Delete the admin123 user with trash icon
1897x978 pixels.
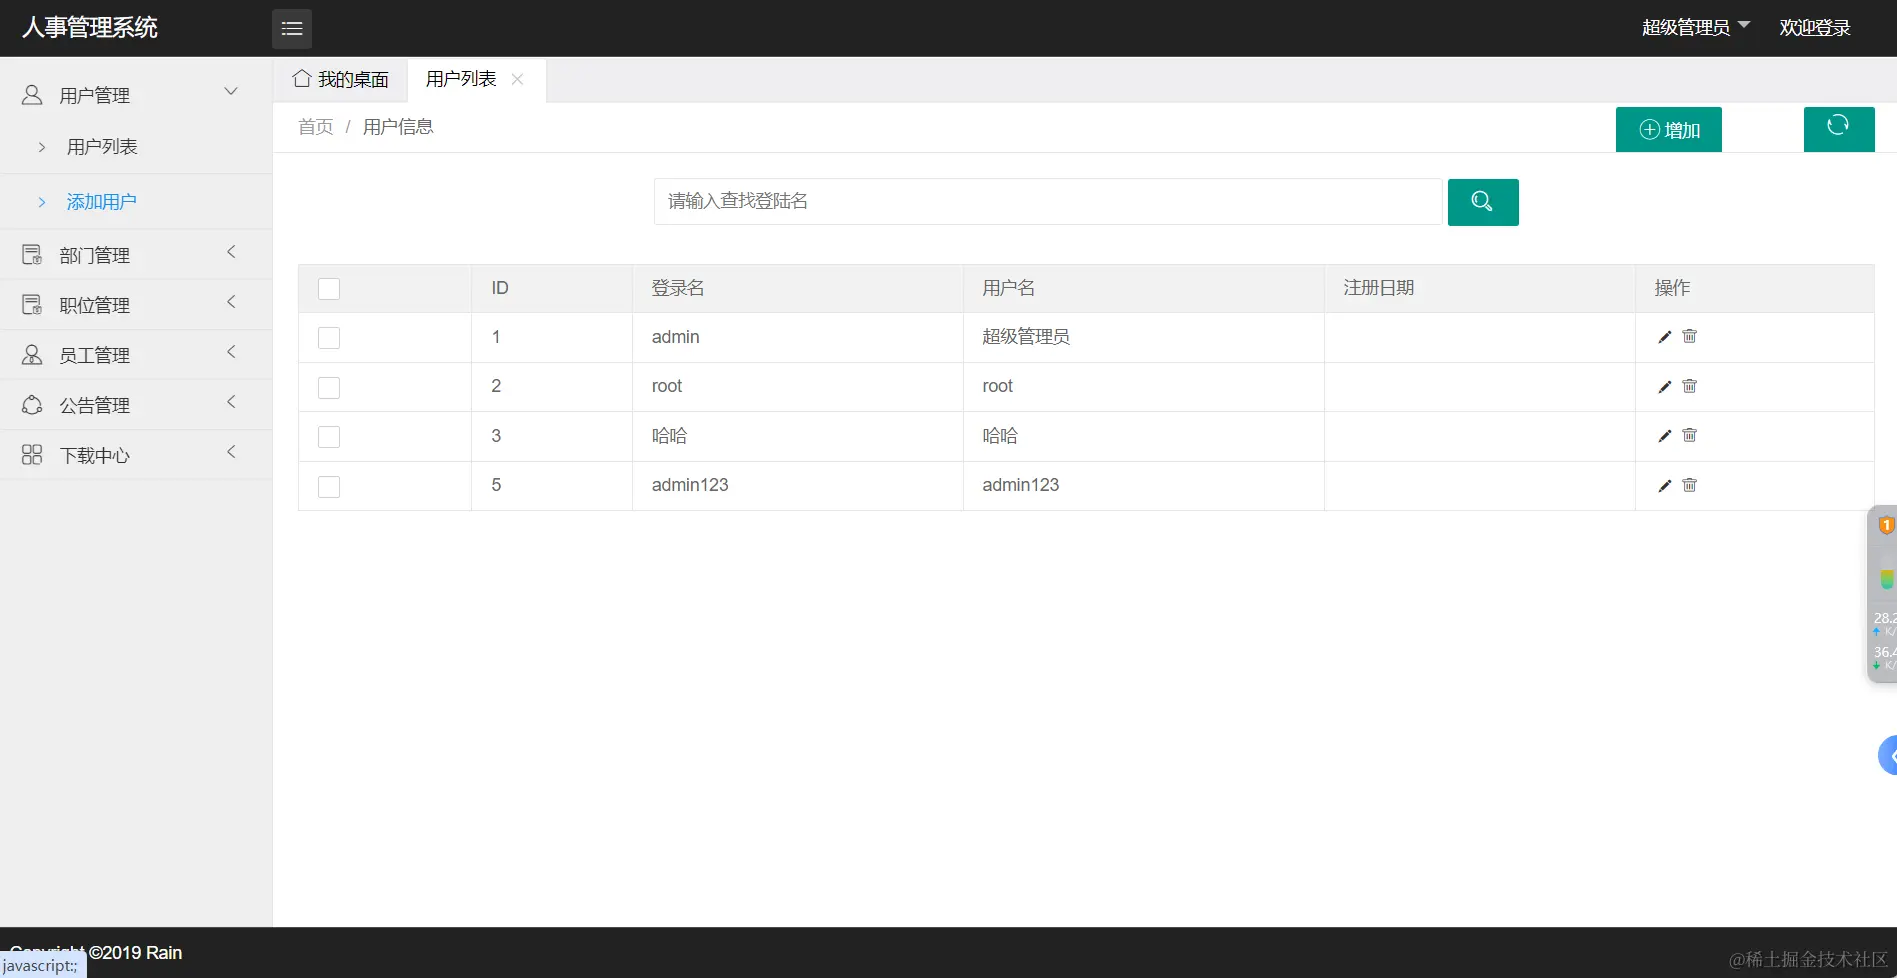(x=1690, y=485)
